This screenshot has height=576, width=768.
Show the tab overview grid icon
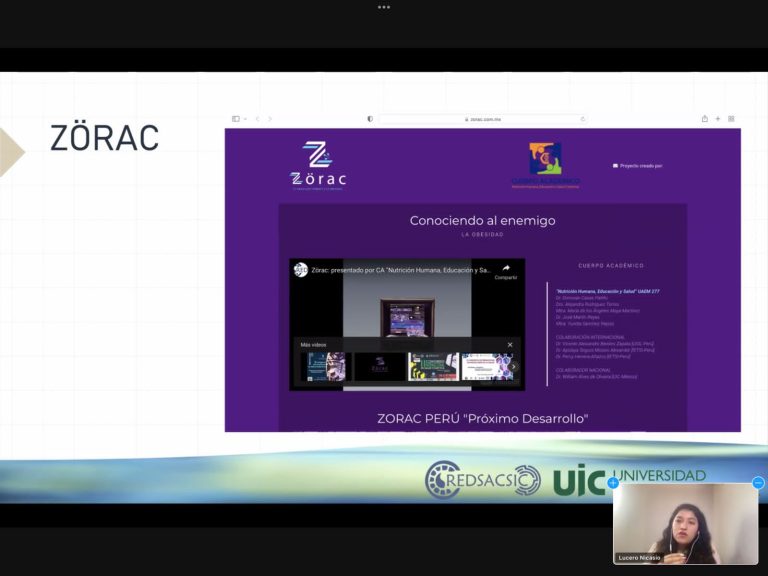pyautogui.click(x=731, y=119)
